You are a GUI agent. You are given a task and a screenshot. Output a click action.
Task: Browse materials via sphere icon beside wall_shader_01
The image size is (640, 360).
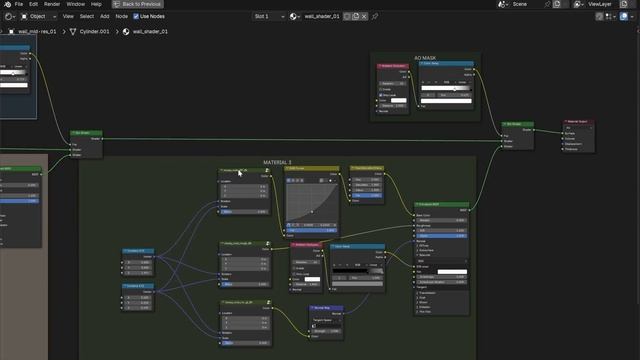click(x=295, y=16)
